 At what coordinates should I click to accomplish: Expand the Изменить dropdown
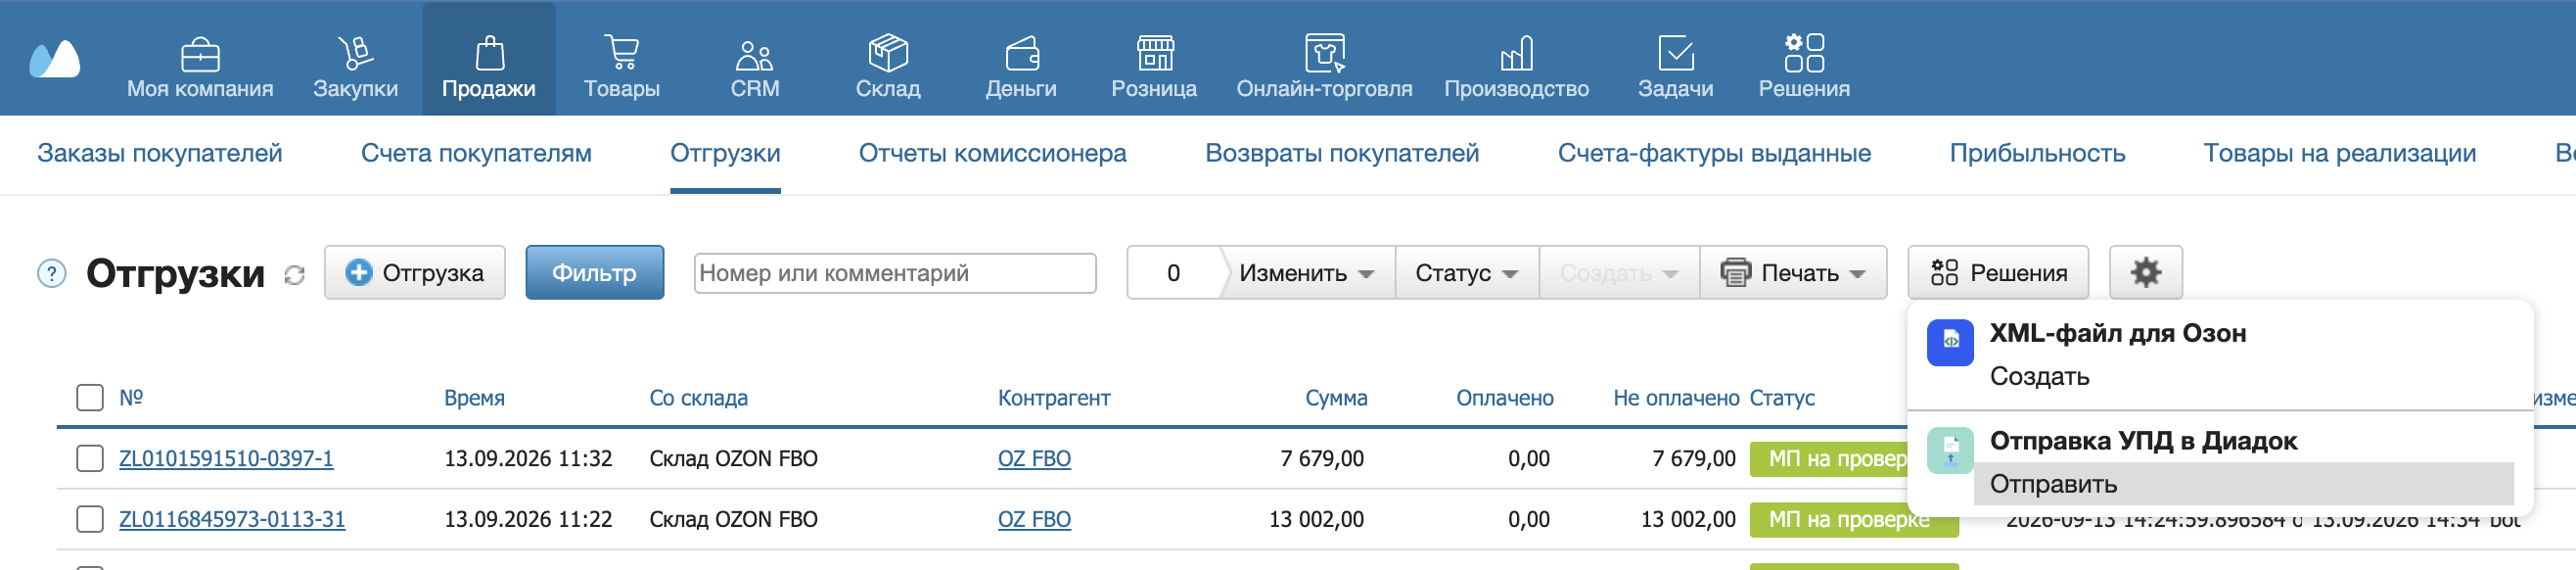coord(1306,272)
